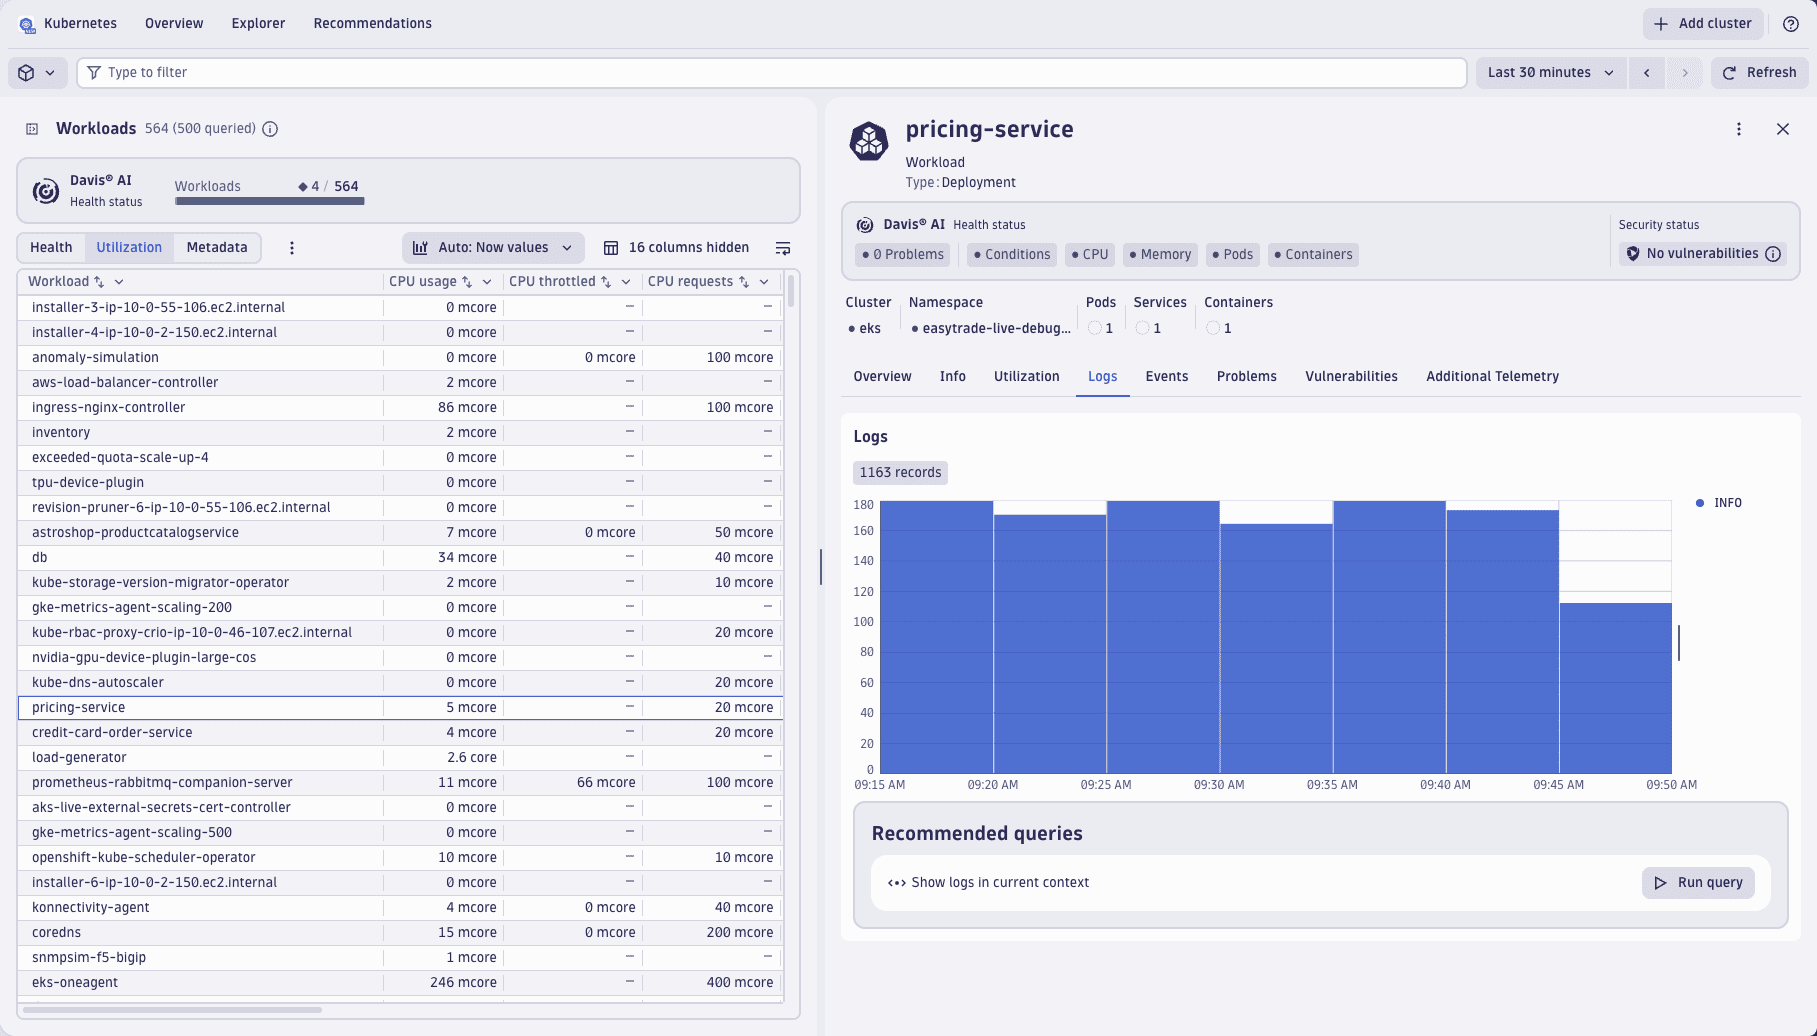The image size is (1817, 1036).
Task: Select the credit-card-order-service row
Action: 400,733
